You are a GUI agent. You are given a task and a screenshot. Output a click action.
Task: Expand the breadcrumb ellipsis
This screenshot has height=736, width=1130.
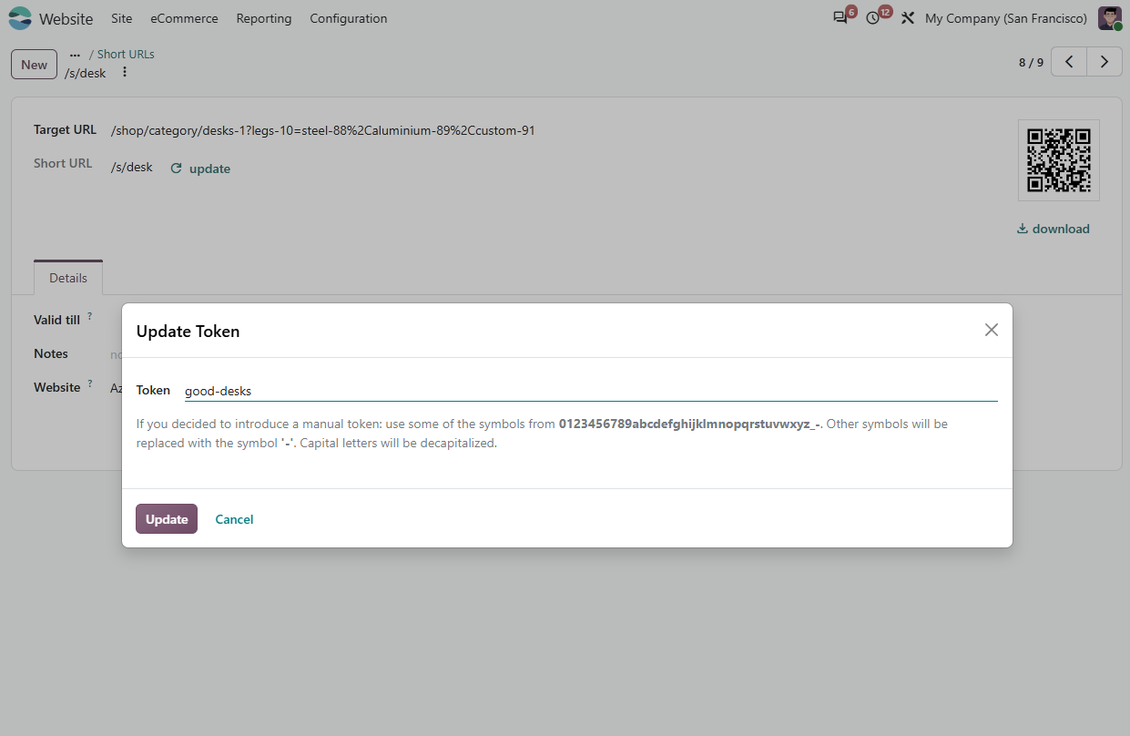(75, 55)
